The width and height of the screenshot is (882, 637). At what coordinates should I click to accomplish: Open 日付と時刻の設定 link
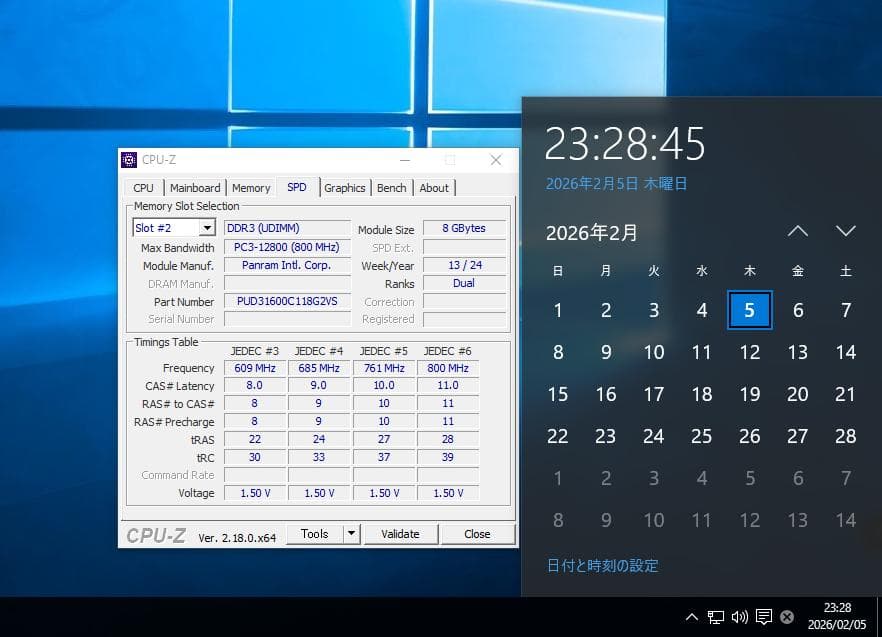[x=601, y=565]
